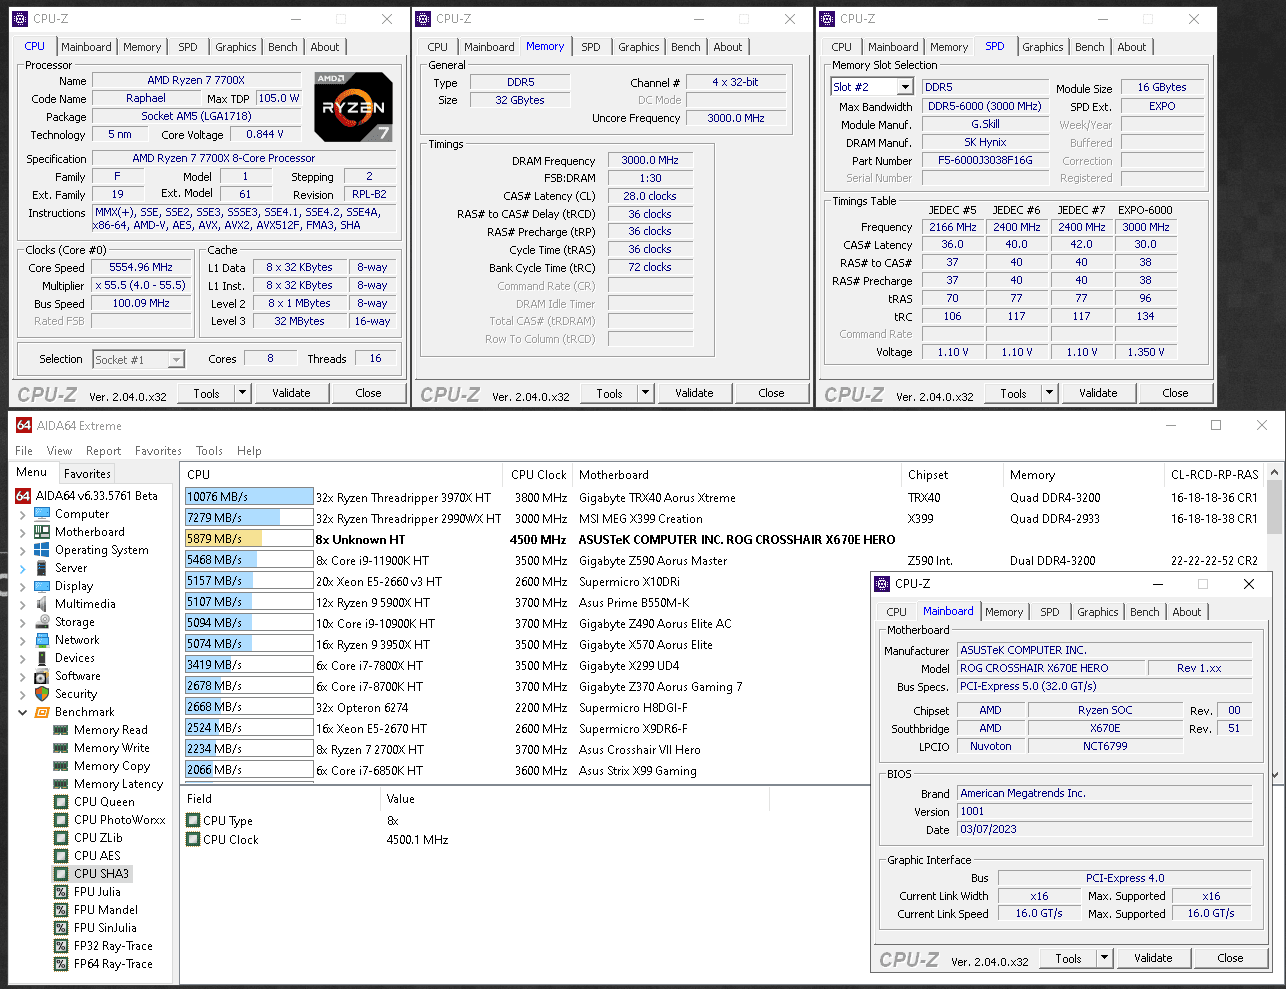Click the FPU Mandel benchmark icon
This screenshot has width=1286, height=989.
pyautogui.click(x=61, y=910)
